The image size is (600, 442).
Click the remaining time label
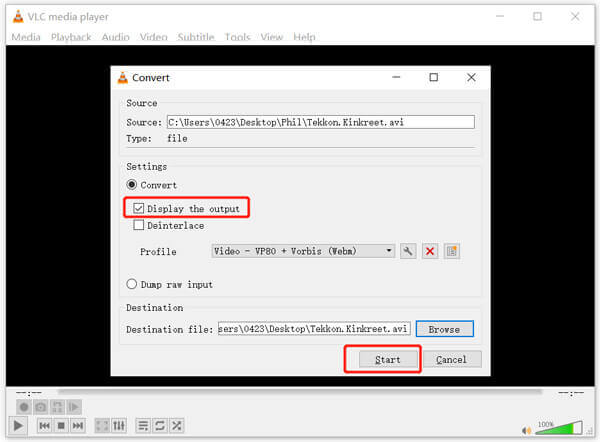click(x=571, y=393)
